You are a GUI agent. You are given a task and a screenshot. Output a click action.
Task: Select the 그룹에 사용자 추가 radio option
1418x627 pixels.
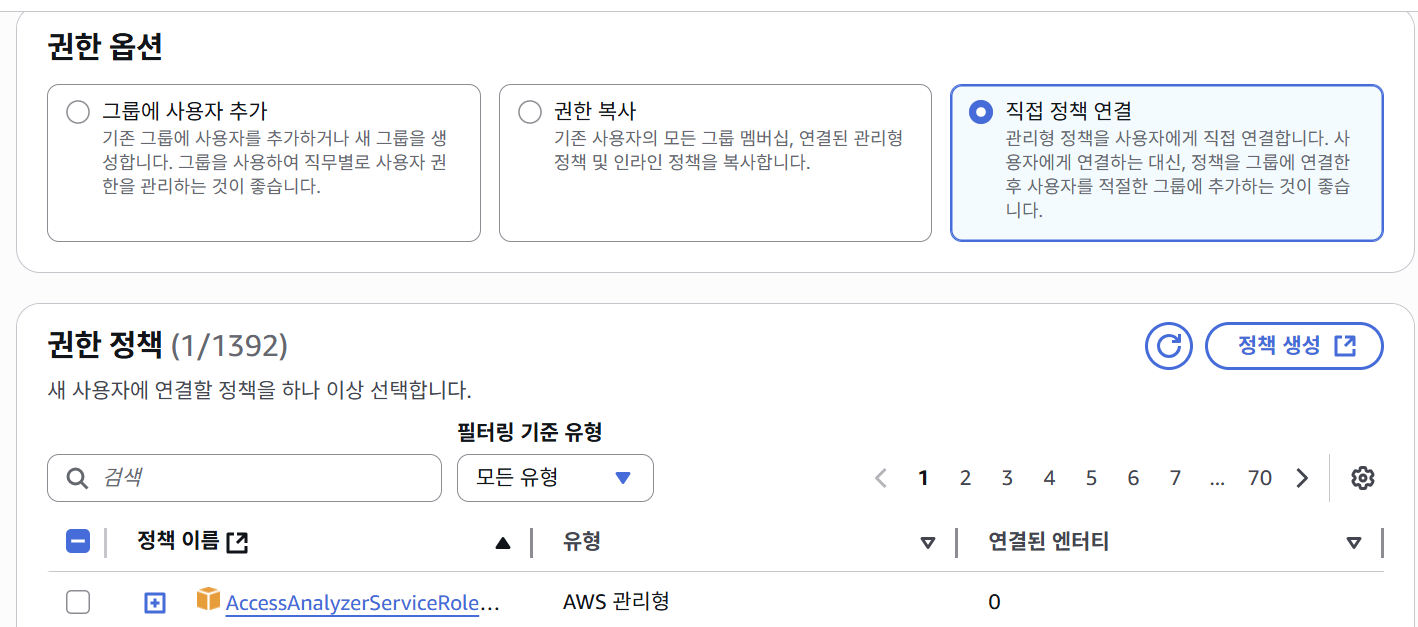pyautogui.click(x=78, y=112)
